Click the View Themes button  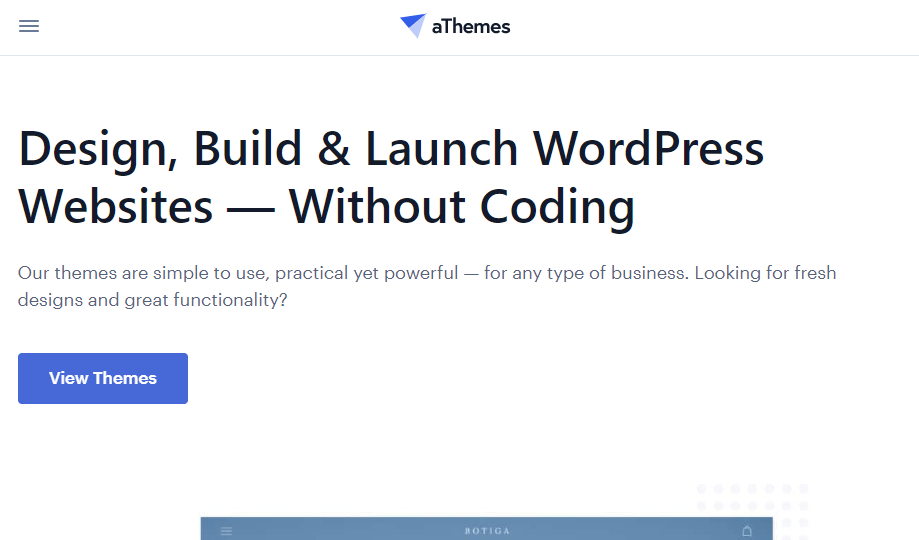point(103,378)
